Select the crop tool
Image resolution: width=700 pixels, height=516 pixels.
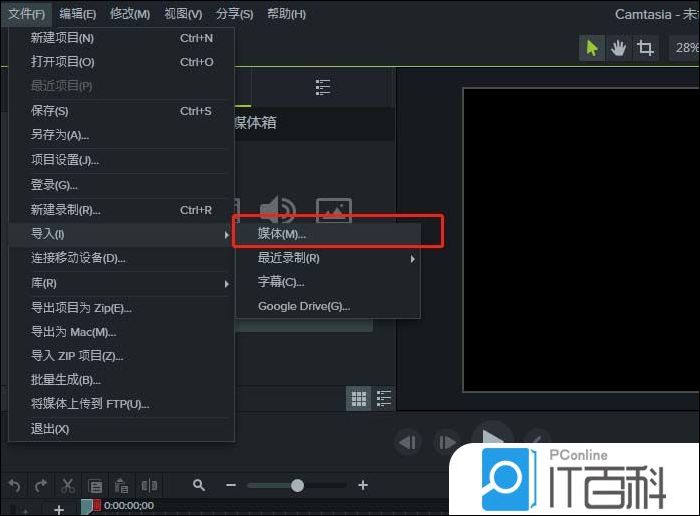pos(645,48)
